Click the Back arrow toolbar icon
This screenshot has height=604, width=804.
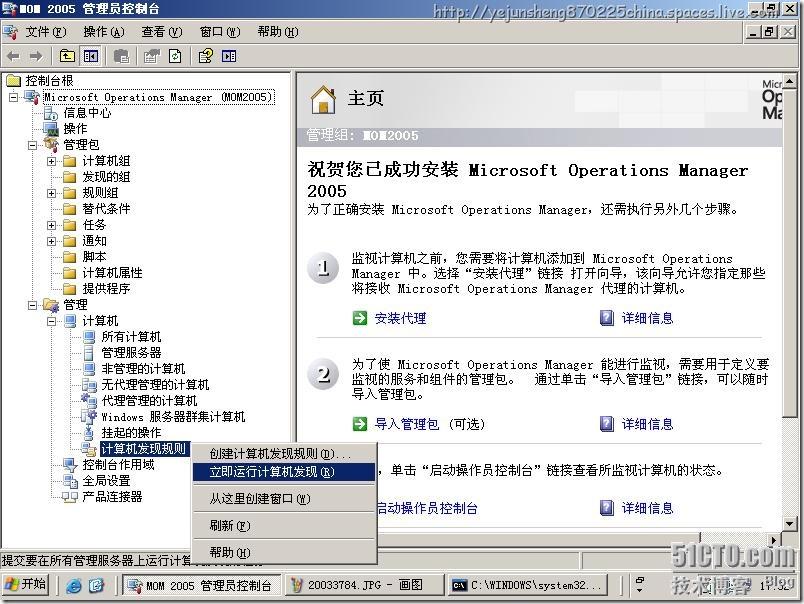coord(13,56)
